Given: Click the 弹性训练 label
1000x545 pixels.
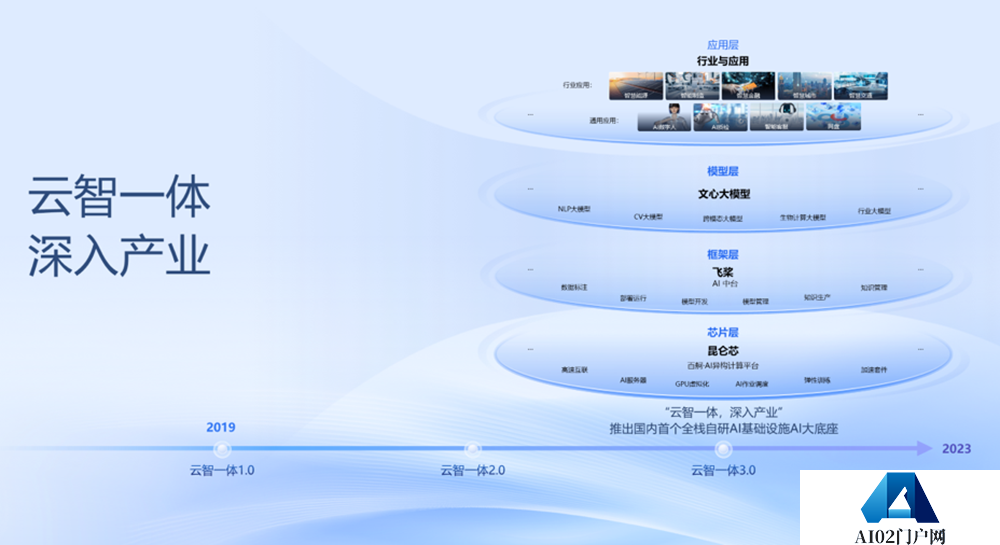Looking at the screenshot, I should click(x=817, y=381).
